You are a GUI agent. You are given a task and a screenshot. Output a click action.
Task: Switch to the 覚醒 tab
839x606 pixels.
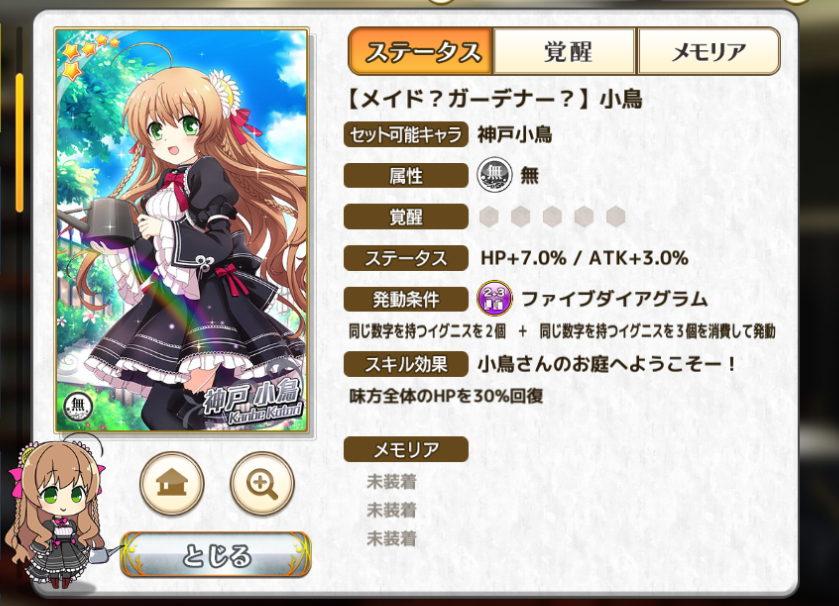[x=565, y=51]
